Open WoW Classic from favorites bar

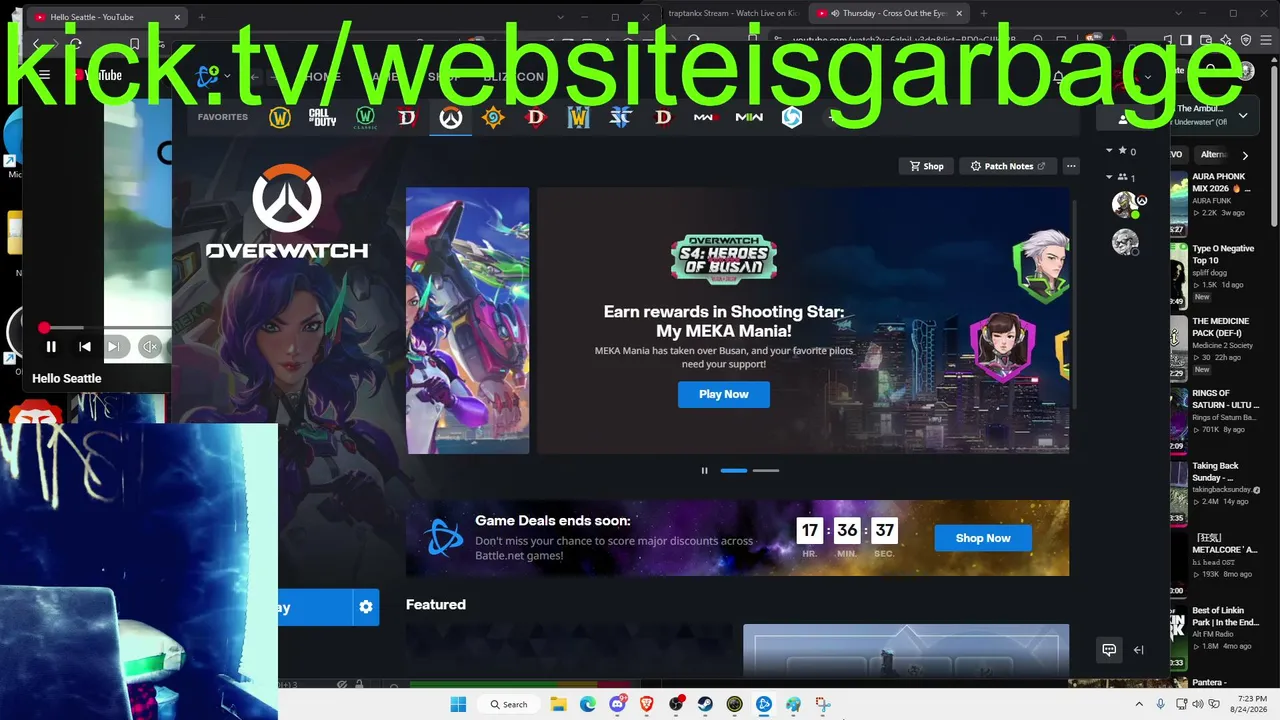pos(365,118)
